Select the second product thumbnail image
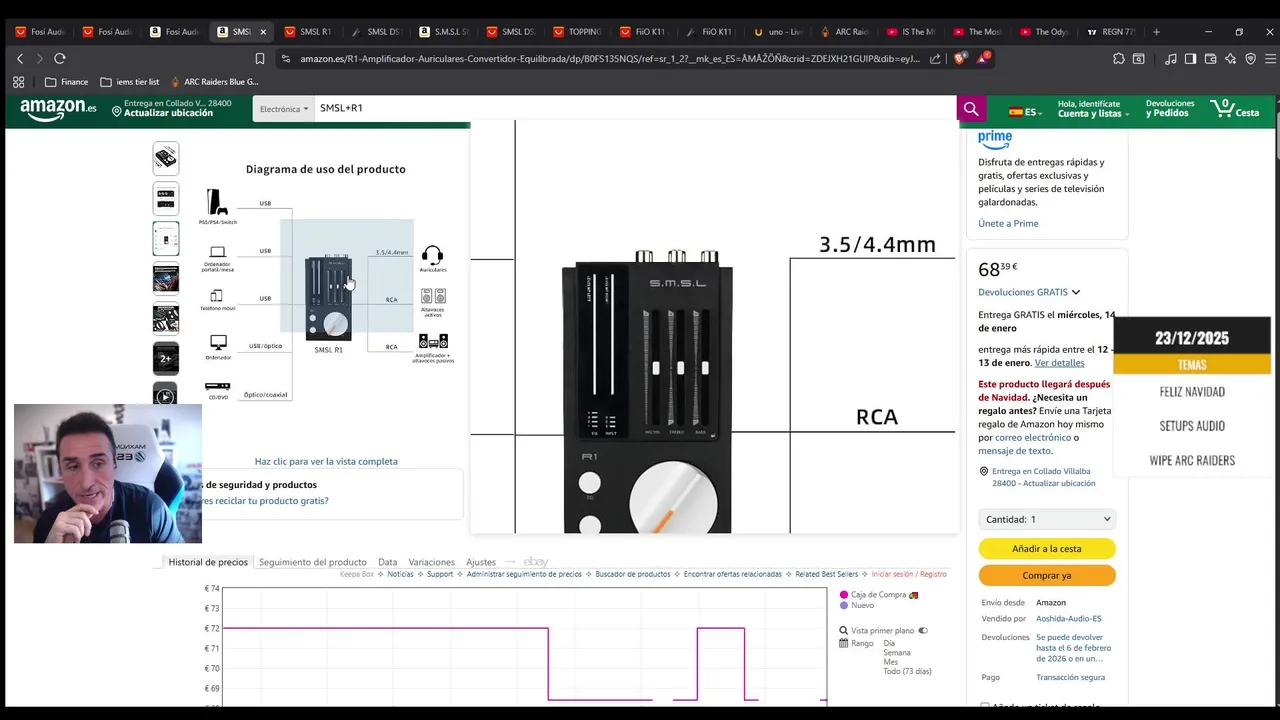 [166, 198]
